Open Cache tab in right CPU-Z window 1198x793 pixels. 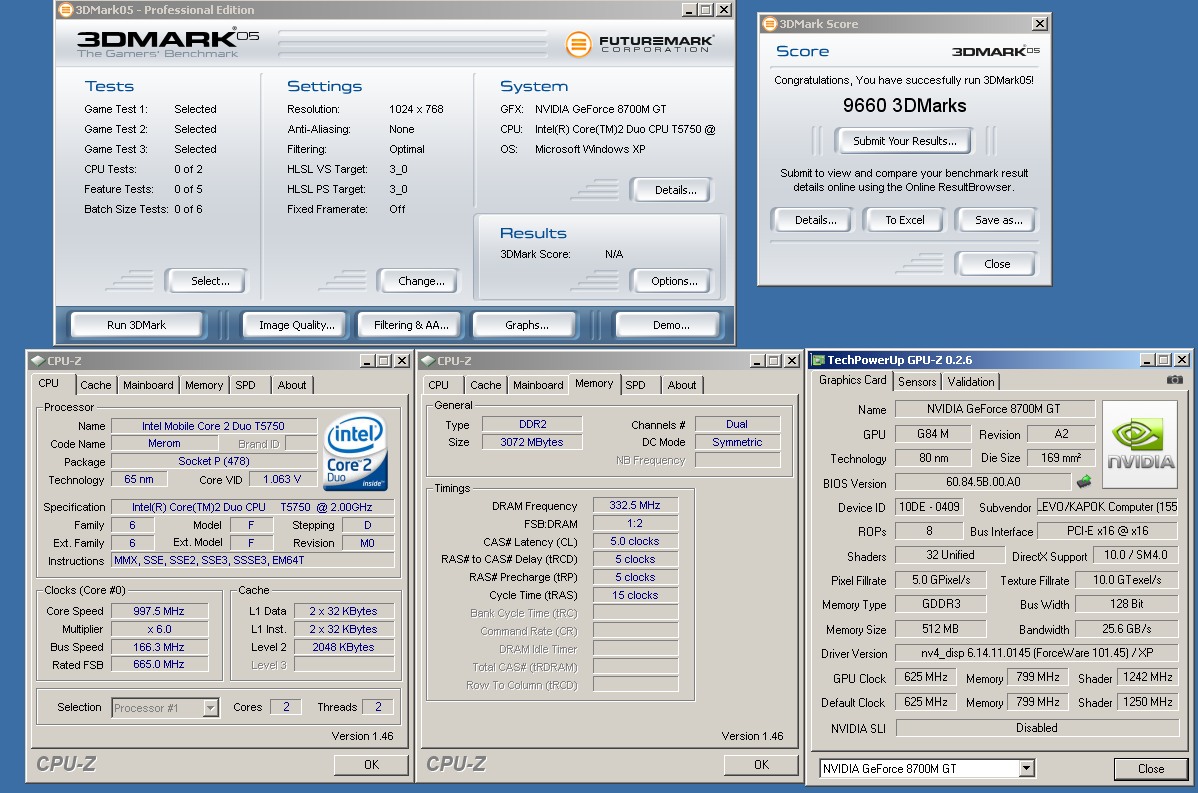click(486, 385)
